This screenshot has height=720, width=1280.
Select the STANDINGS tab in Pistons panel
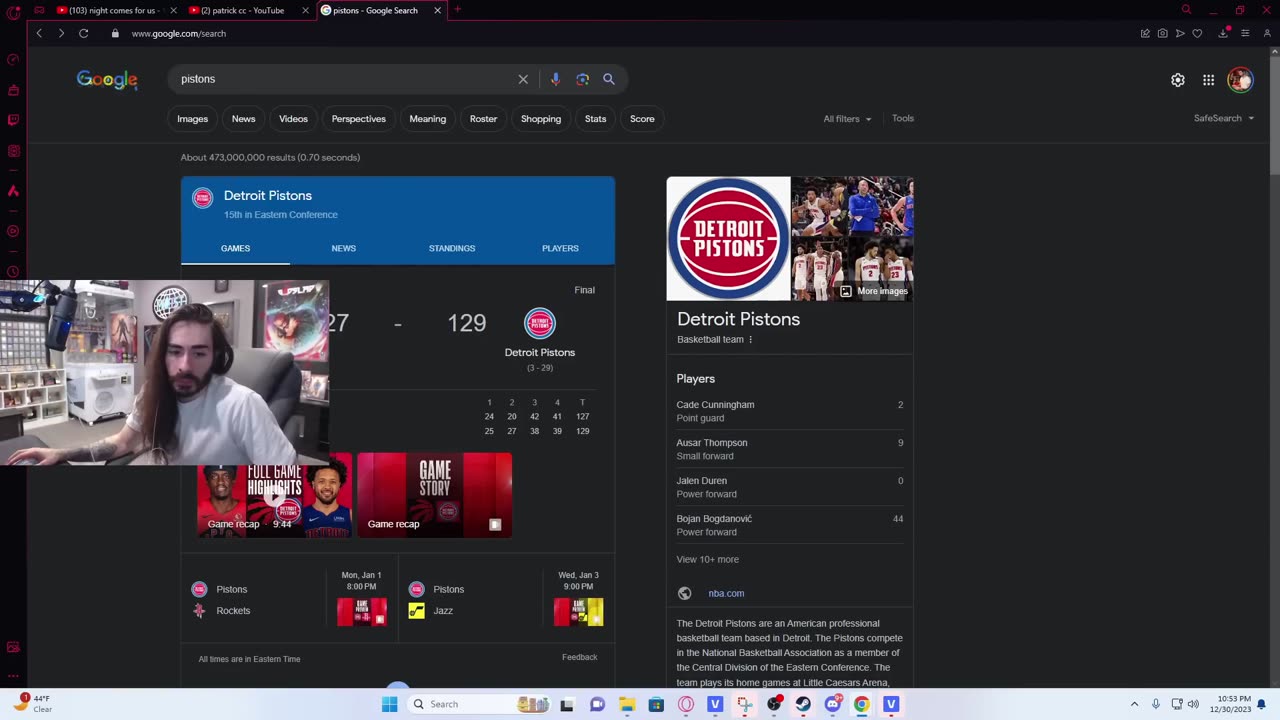(x=452, y=248)
